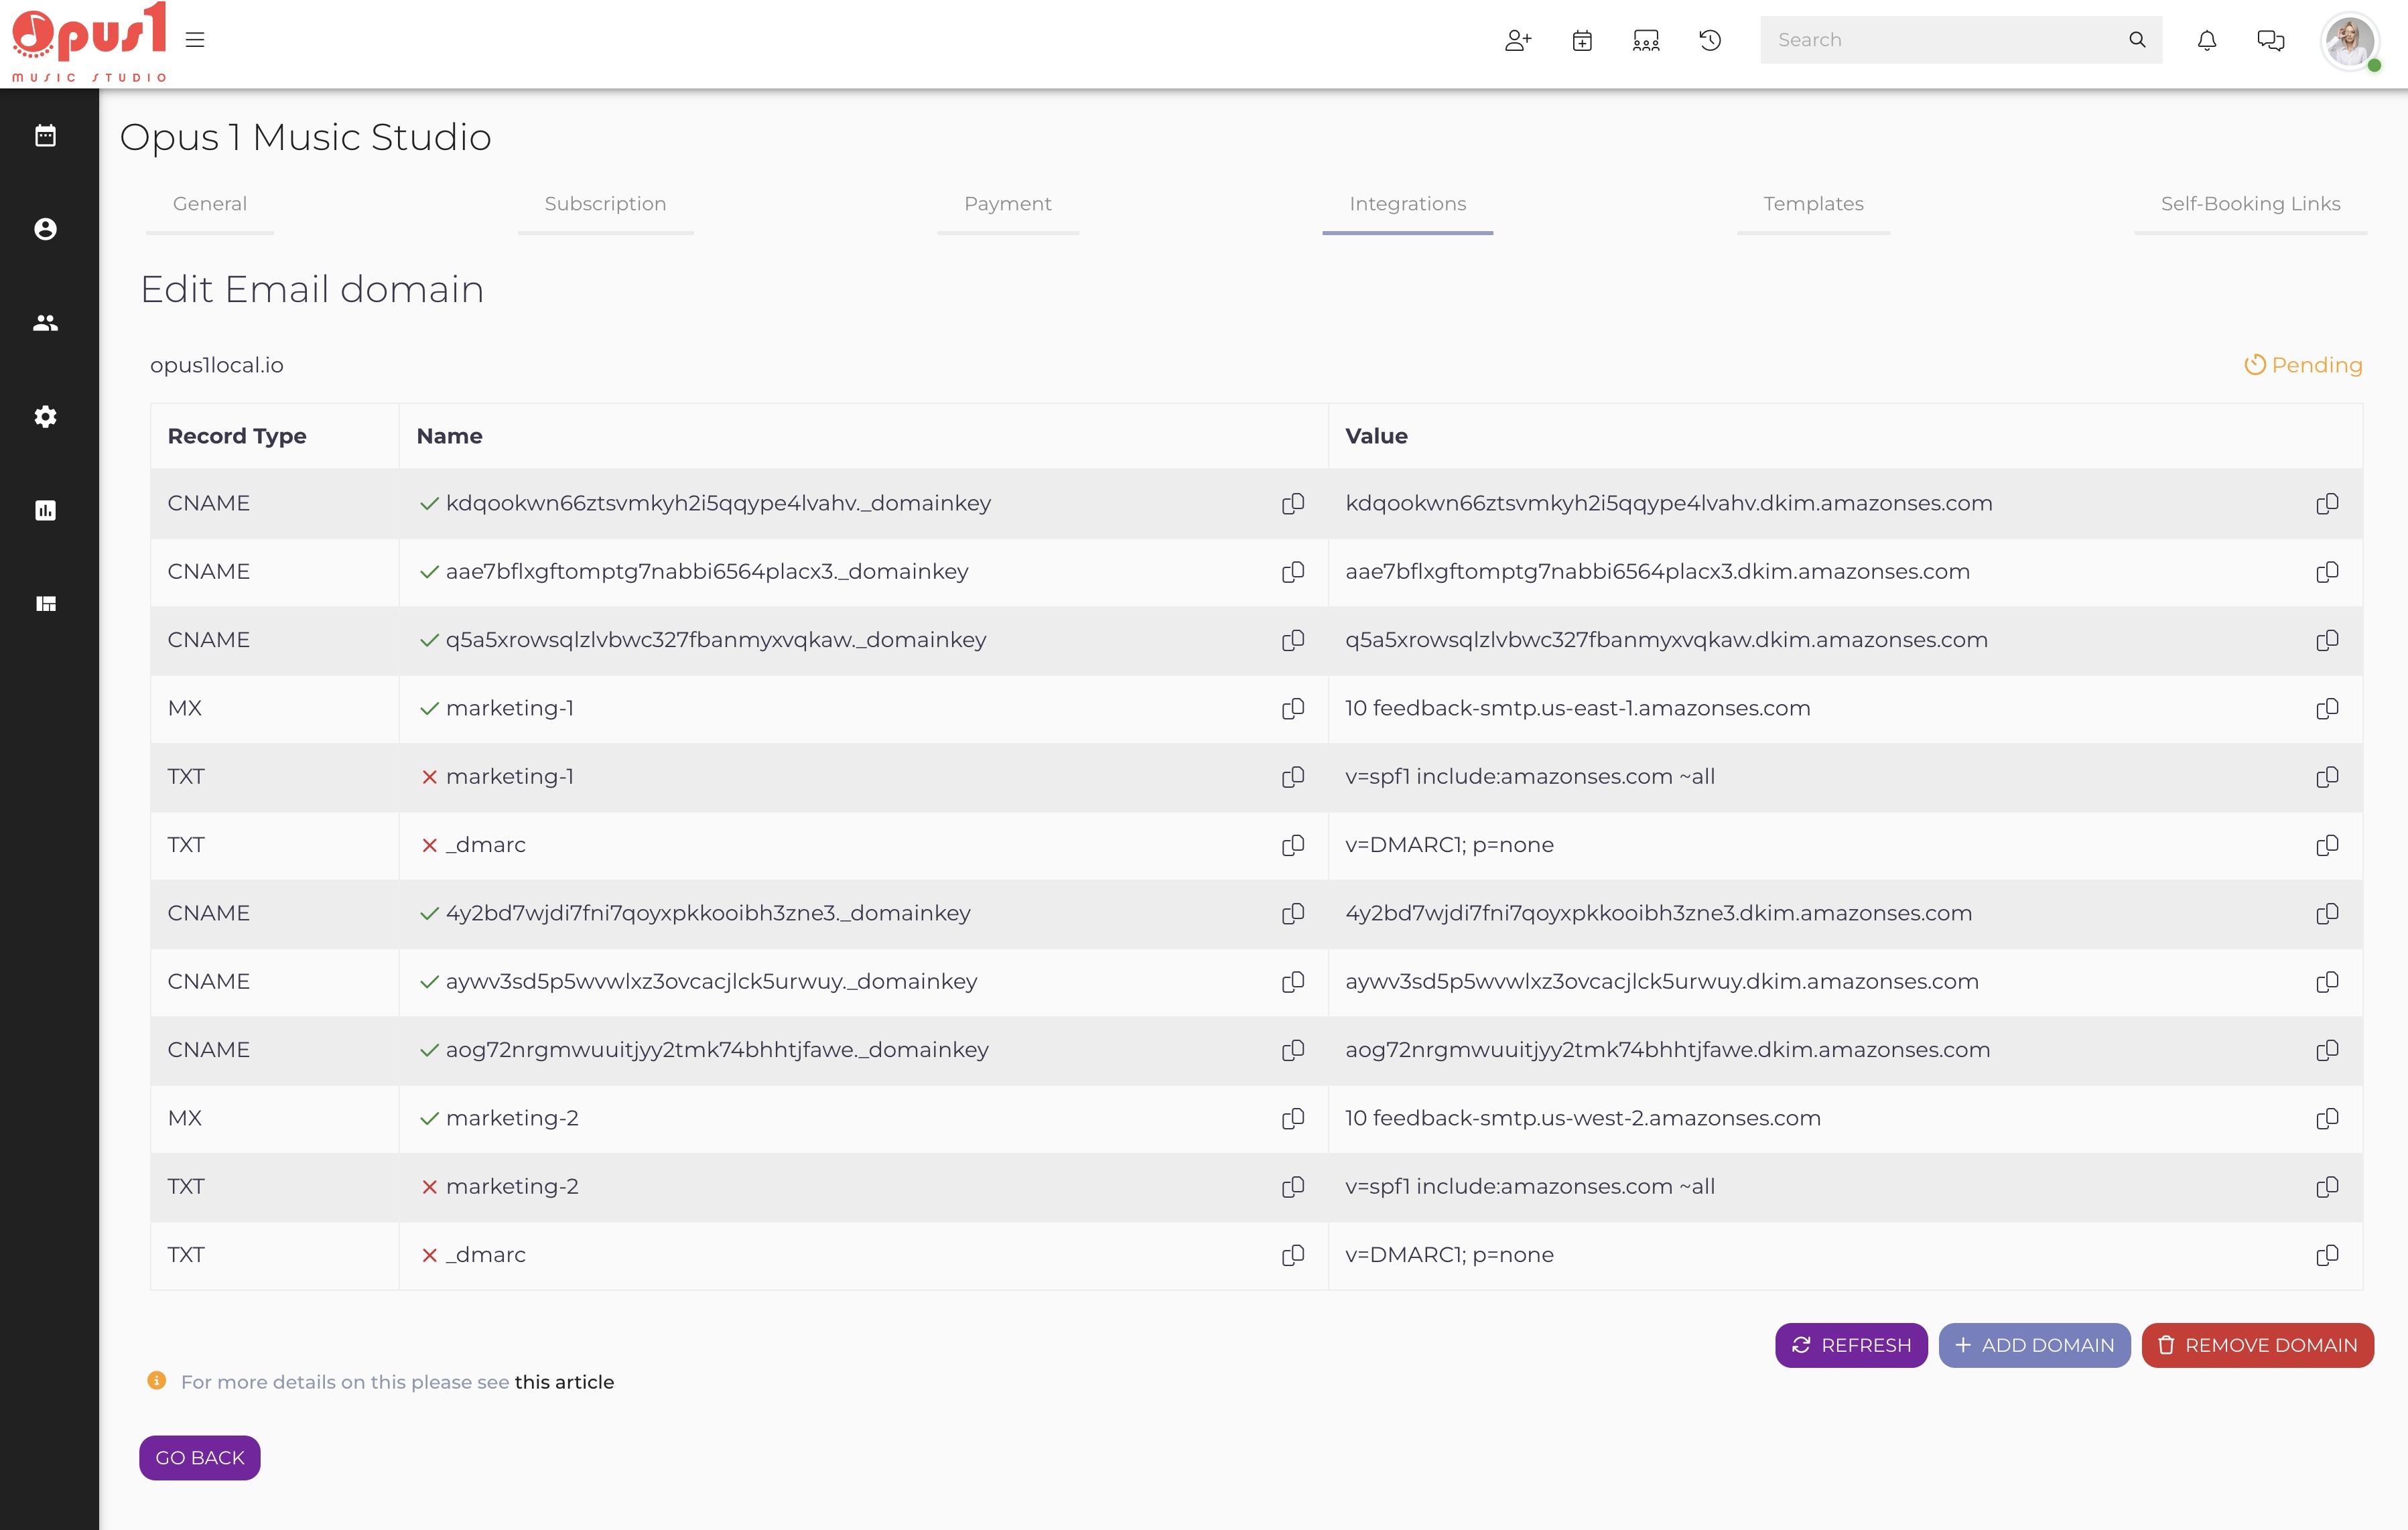2408x1530 pixels.
Task: Copy the kdqookwn66 dkim.amazonses.com value
Action: tap(2327, 503)
